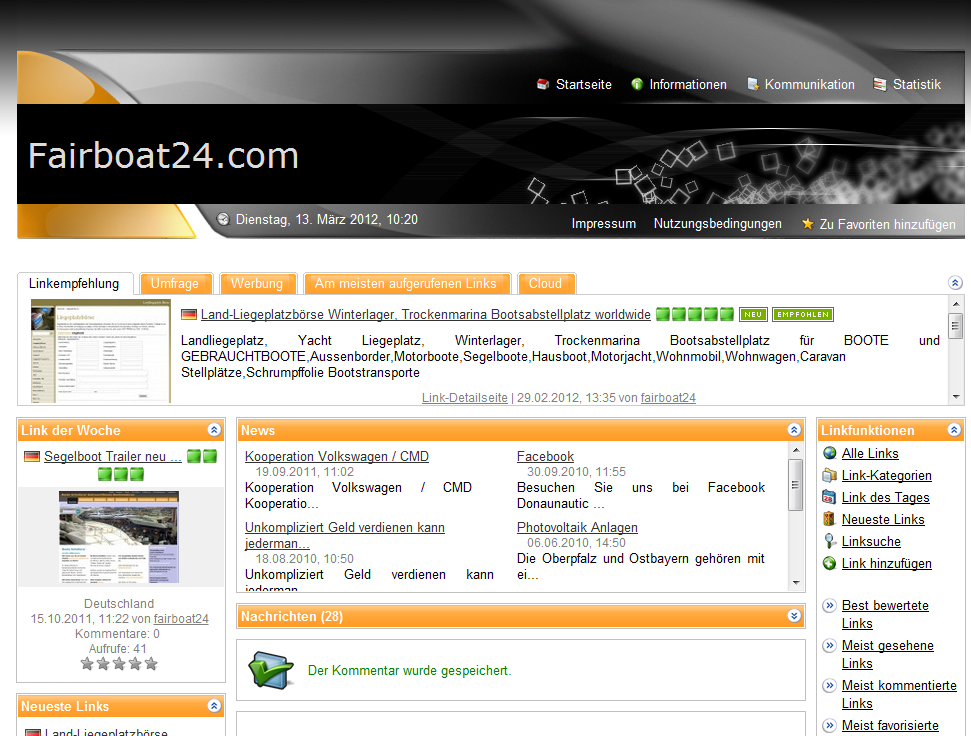This screenshot has width=971, height=736.
Task: Click the green NEU badge
Action: (753, 314)
